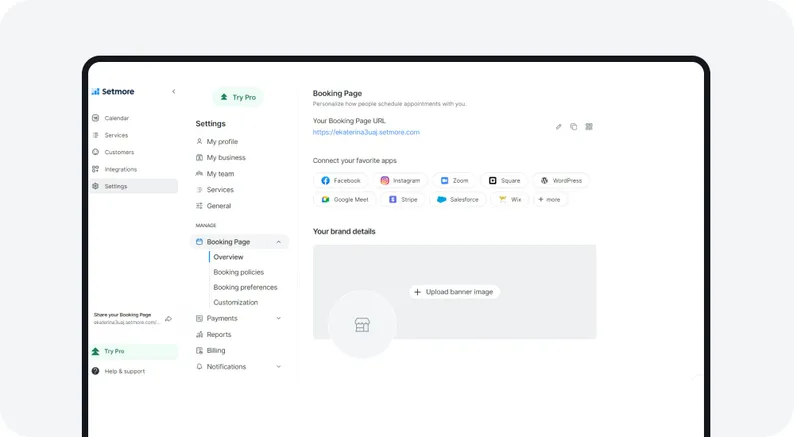Open Services in the left sidebar

[134, 135]
